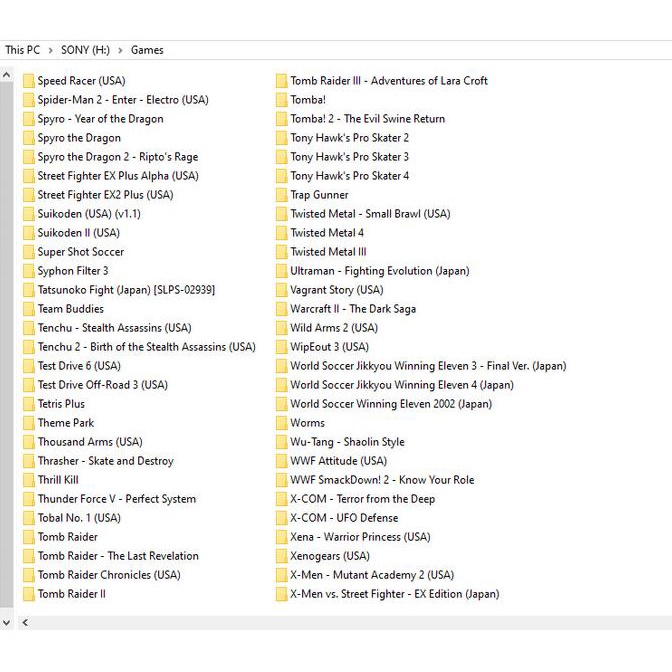The height and width of the screenshot is (672, 672).
Task: Click the folder icon beside Speed Racer (USA)
Action: tap(29, 81)
